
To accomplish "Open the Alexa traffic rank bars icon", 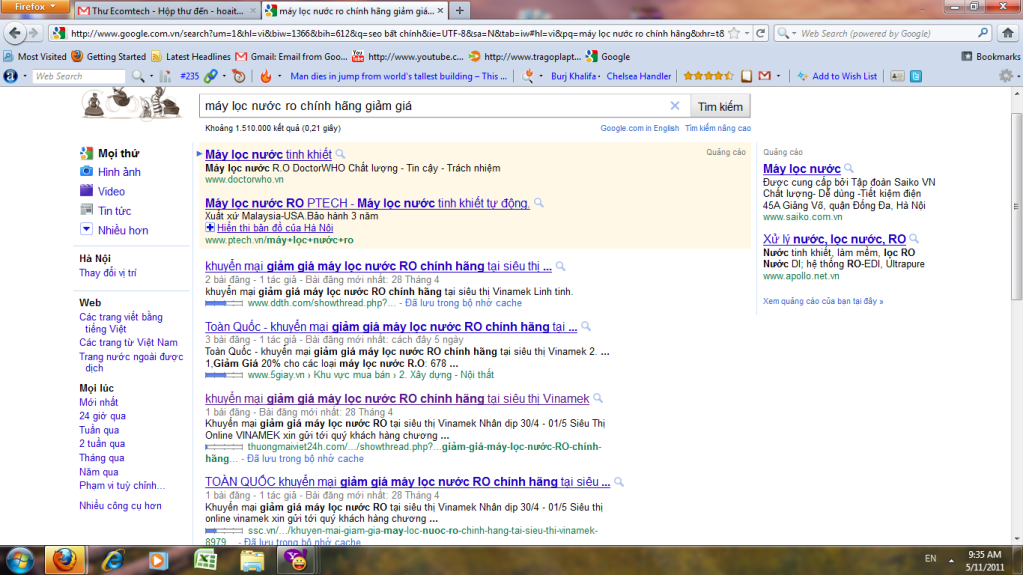I will 166,76.
